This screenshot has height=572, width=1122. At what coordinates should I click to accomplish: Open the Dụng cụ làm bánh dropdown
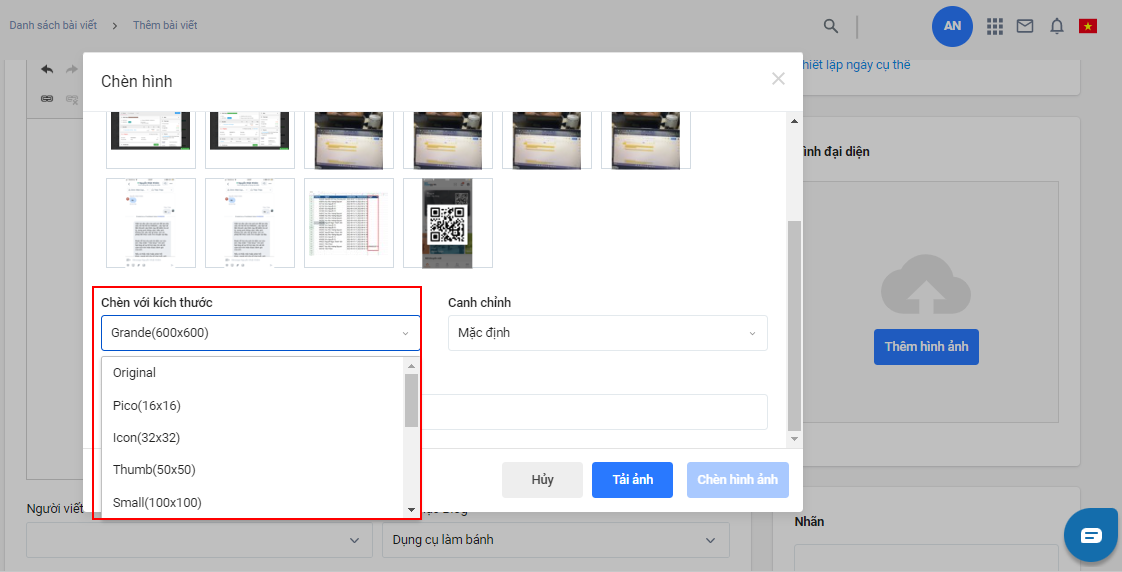tap(555, 540)
